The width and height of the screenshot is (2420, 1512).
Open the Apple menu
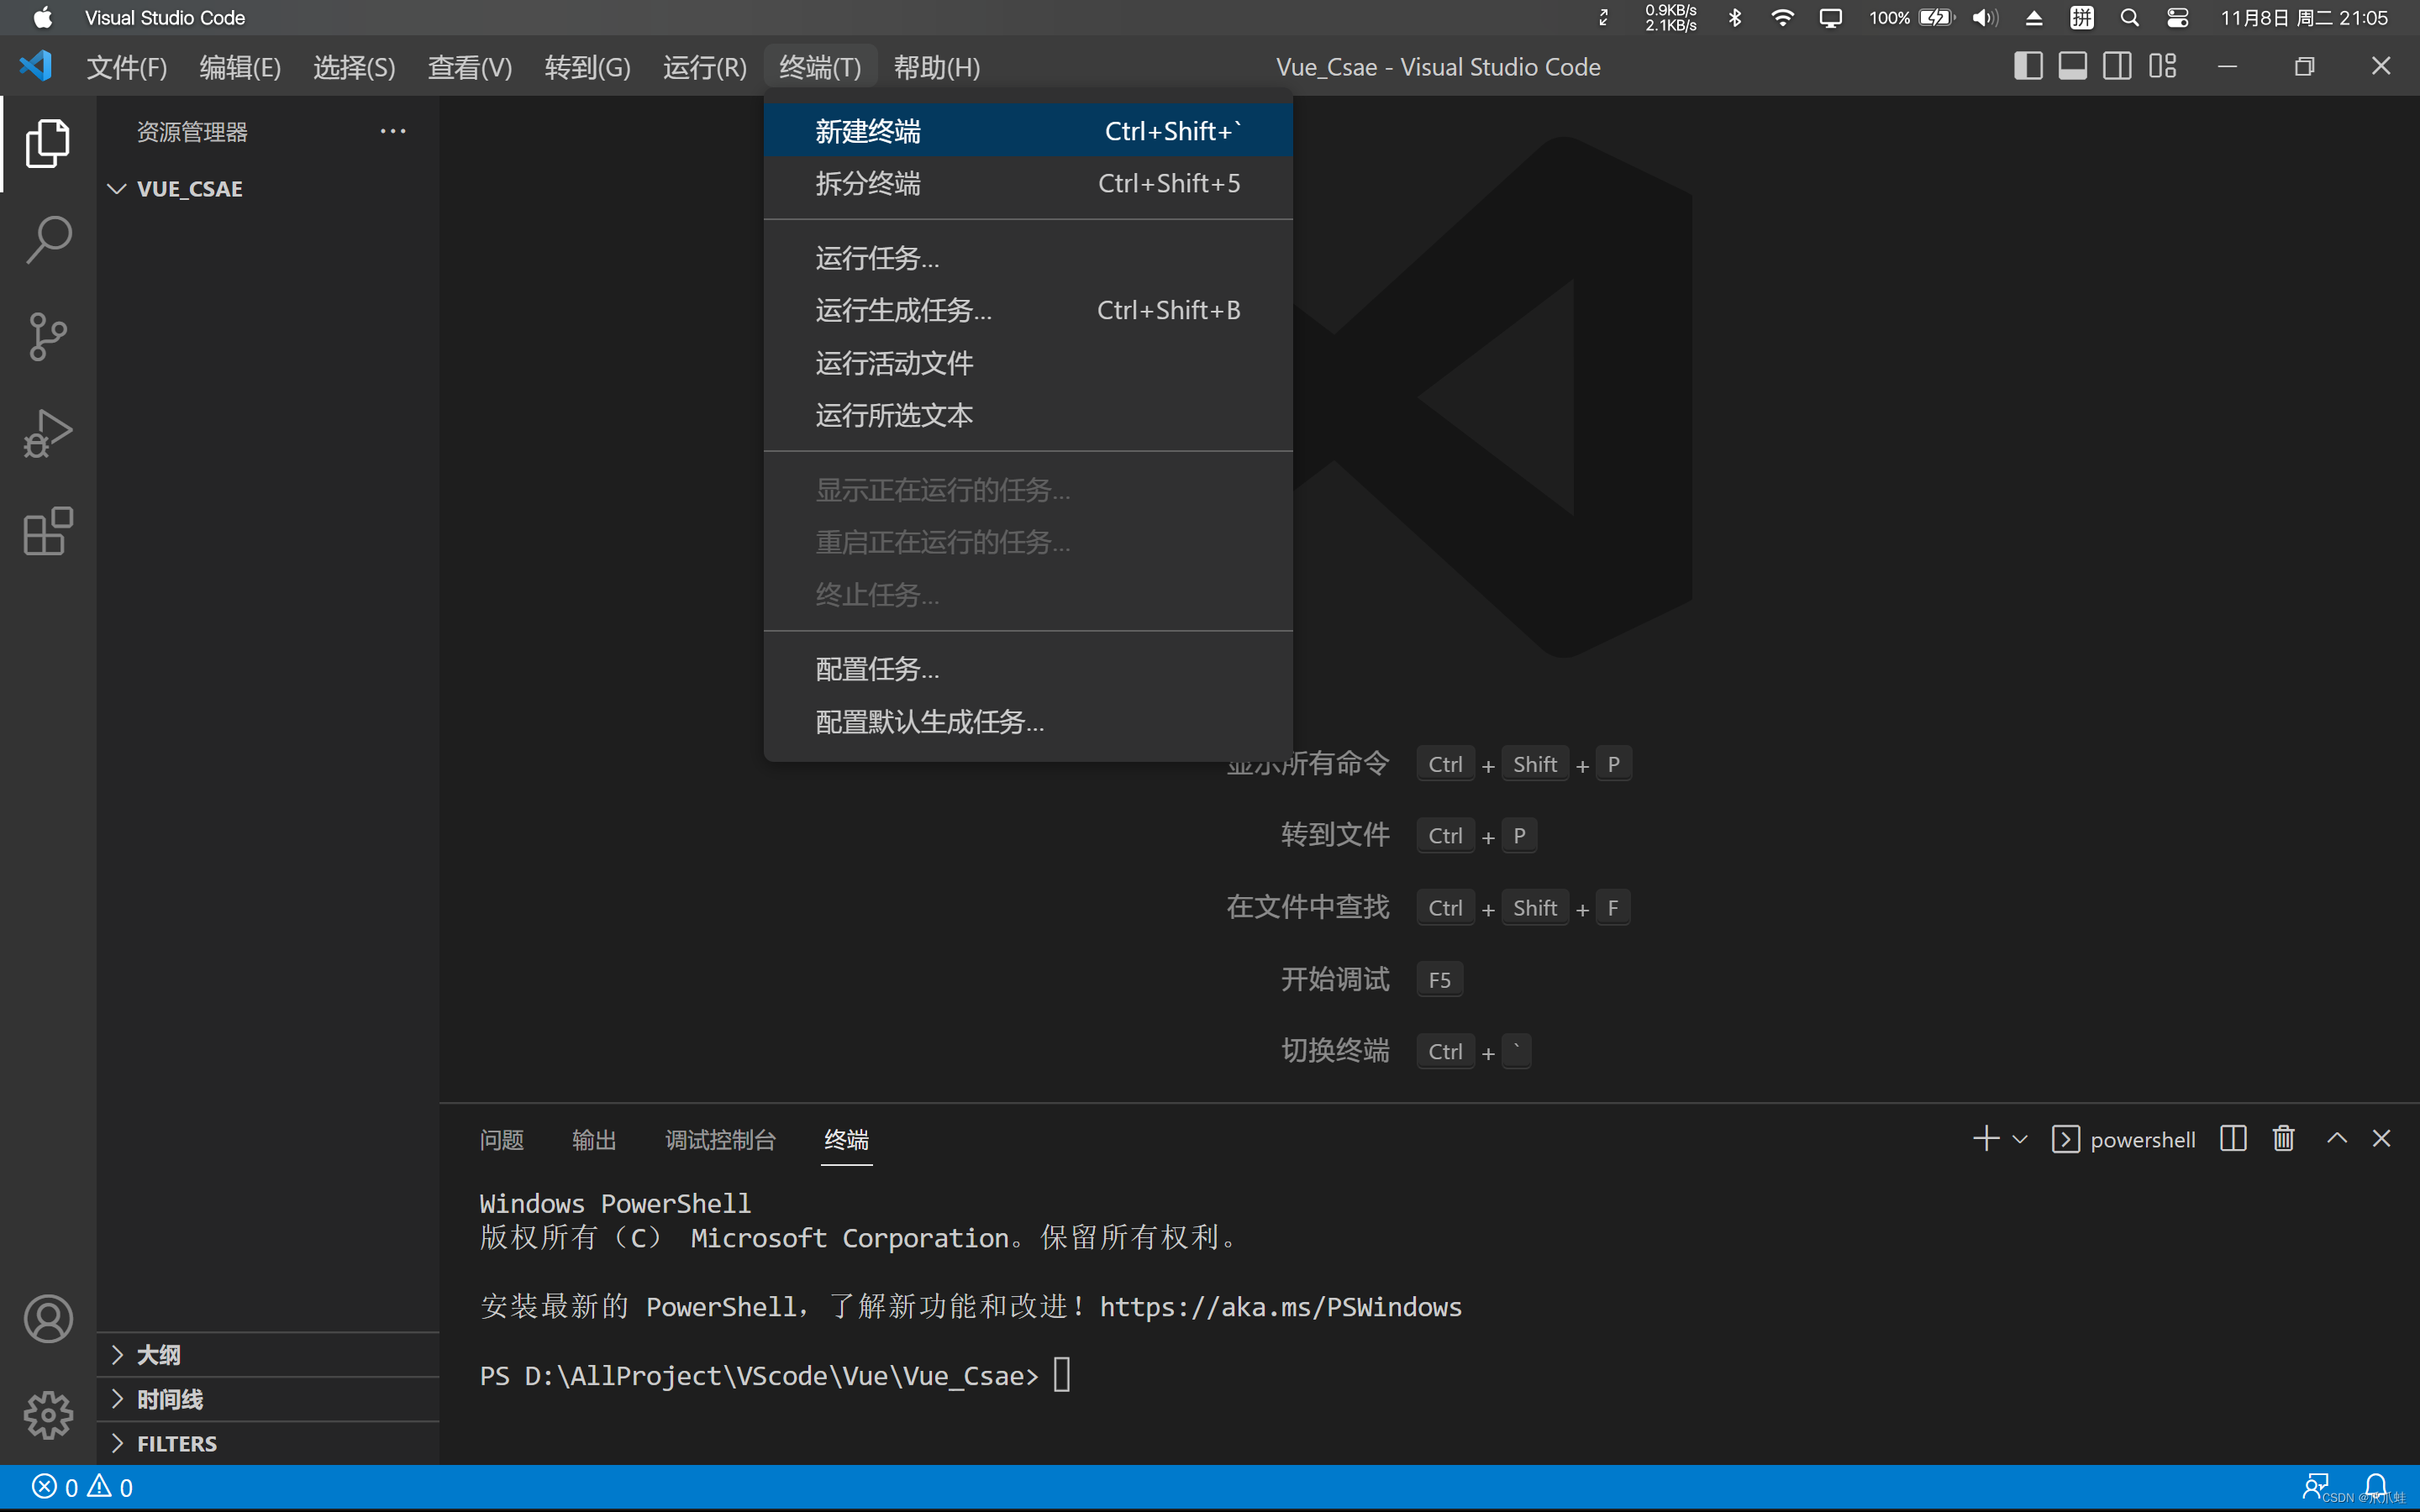point(42,18)
